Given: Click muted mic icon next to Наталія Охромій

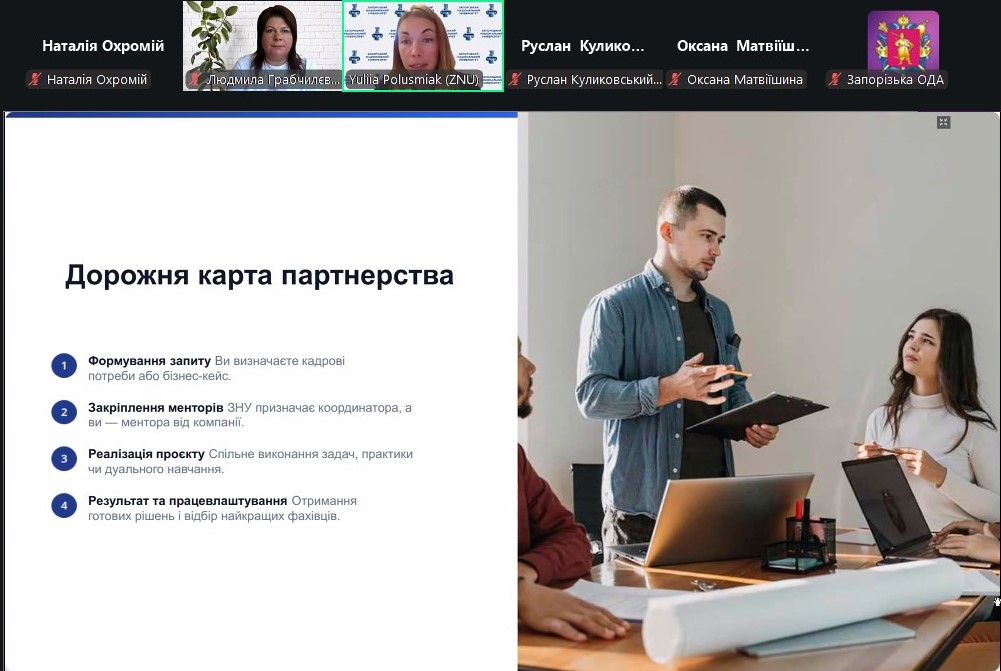Looking at the screenshot, I should tap(35, 79).
